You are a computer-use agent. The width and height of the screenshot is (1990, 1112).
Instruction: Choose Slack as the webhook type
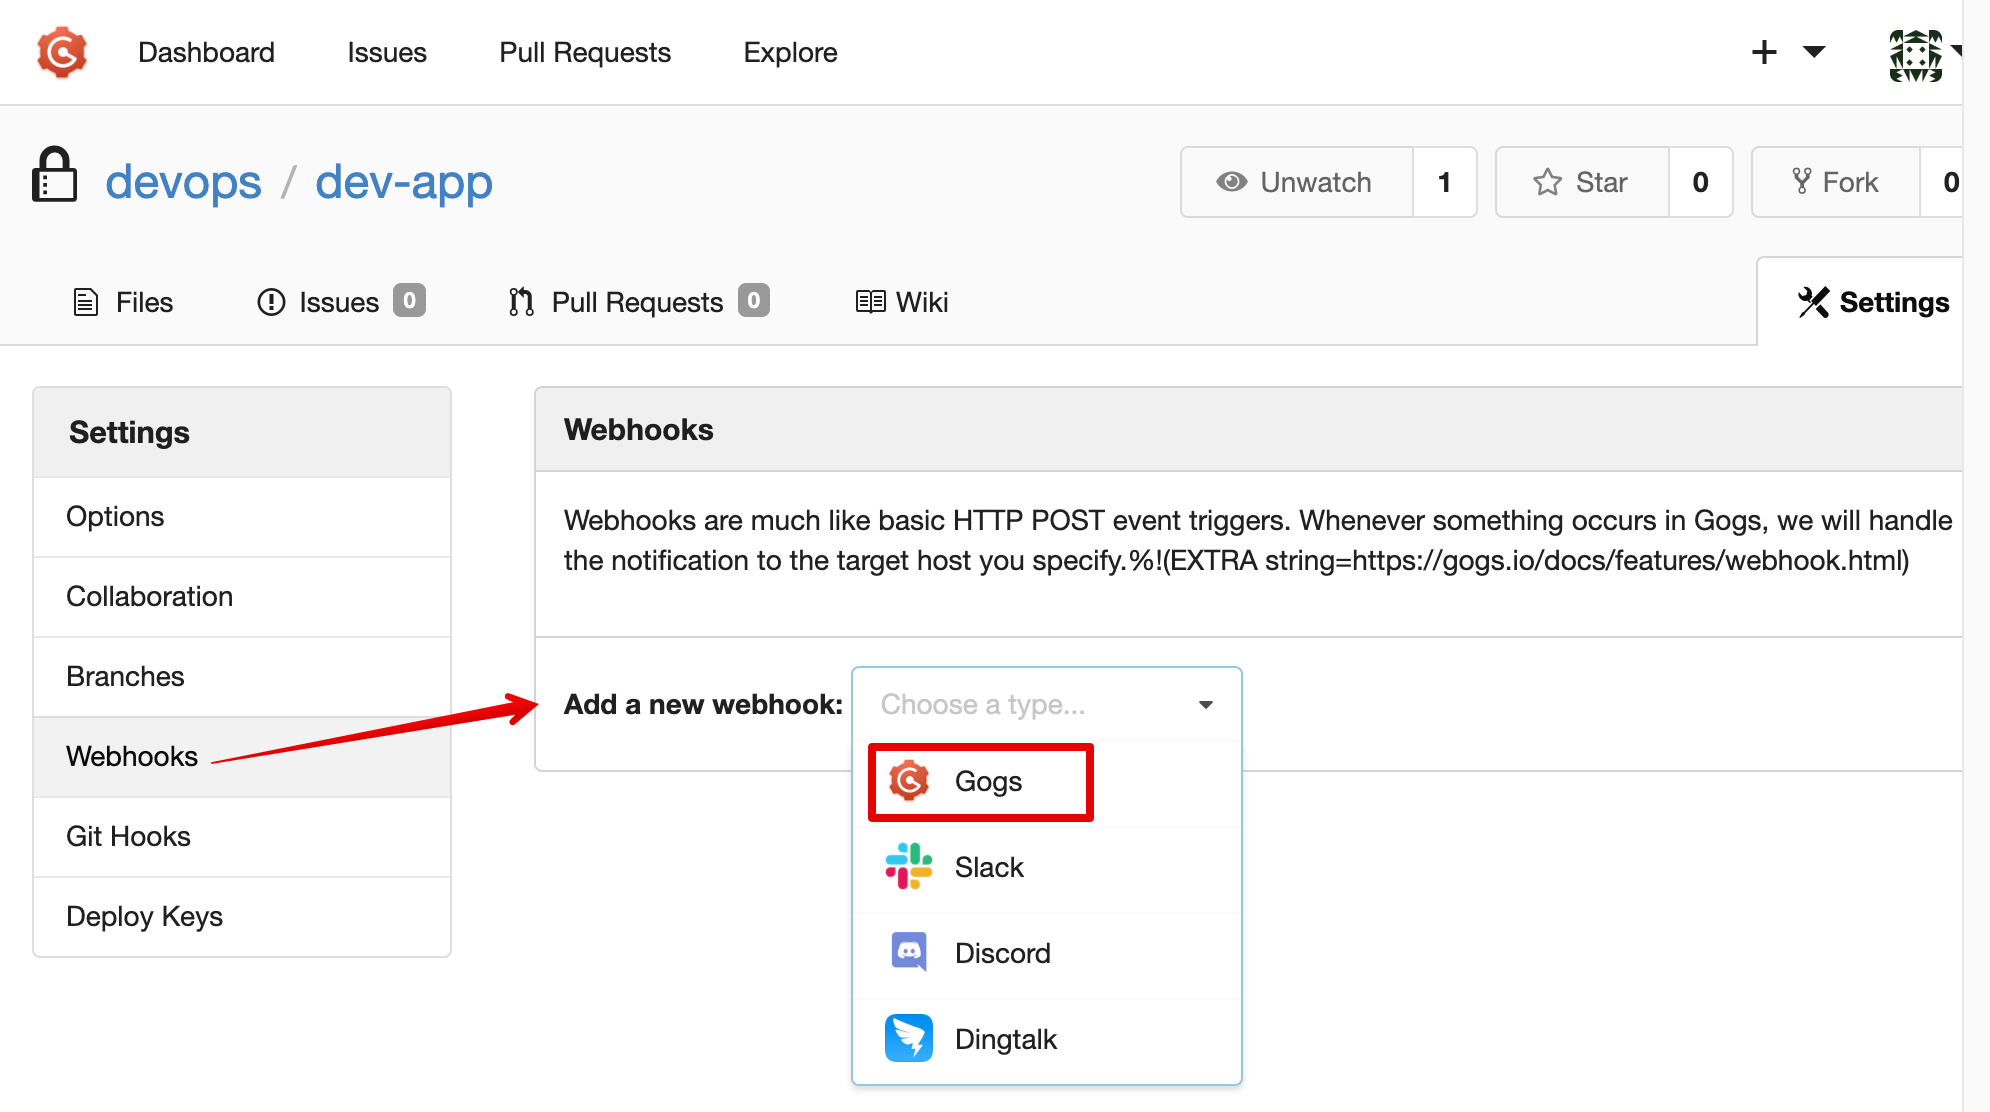pos(1047,868)
